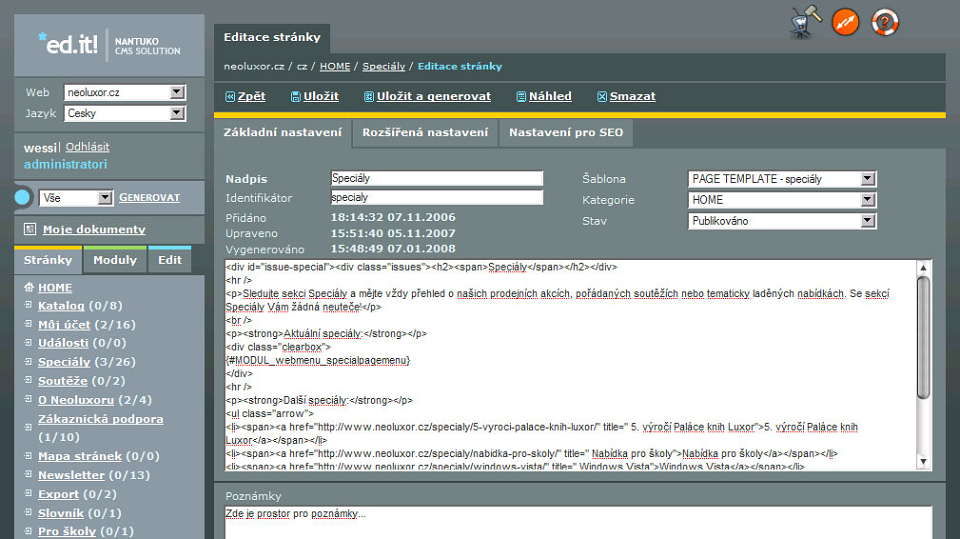The height and width of the screenshot is (539, 960).
Task: Click the Moje dokumenty document icon
Action: (29, 229)
